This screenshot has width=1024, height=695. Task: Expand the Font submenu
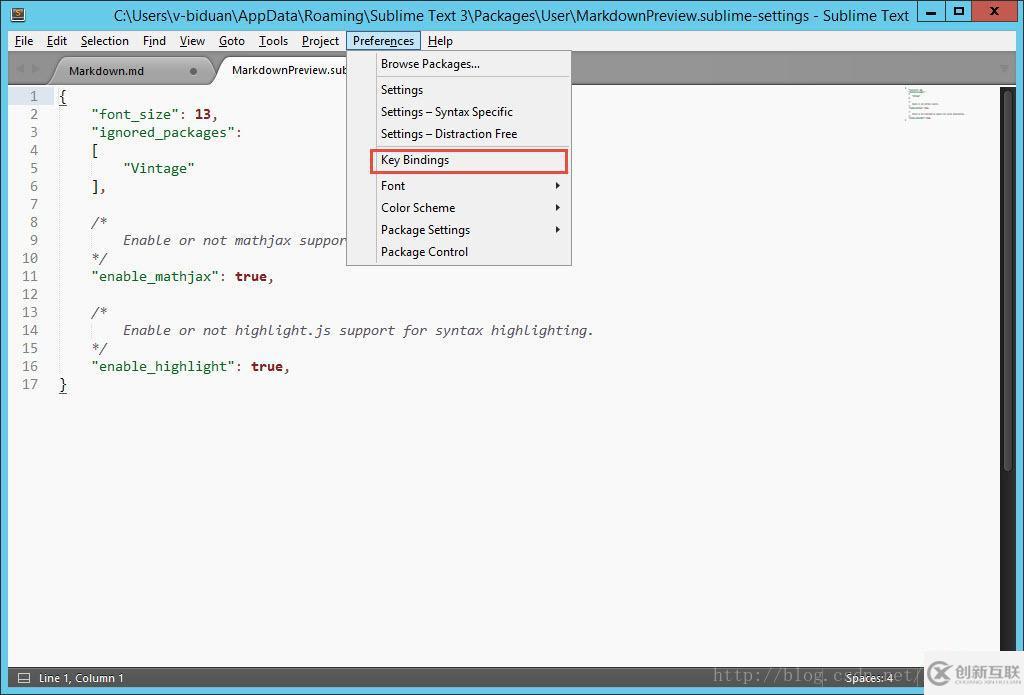point(459,186)
